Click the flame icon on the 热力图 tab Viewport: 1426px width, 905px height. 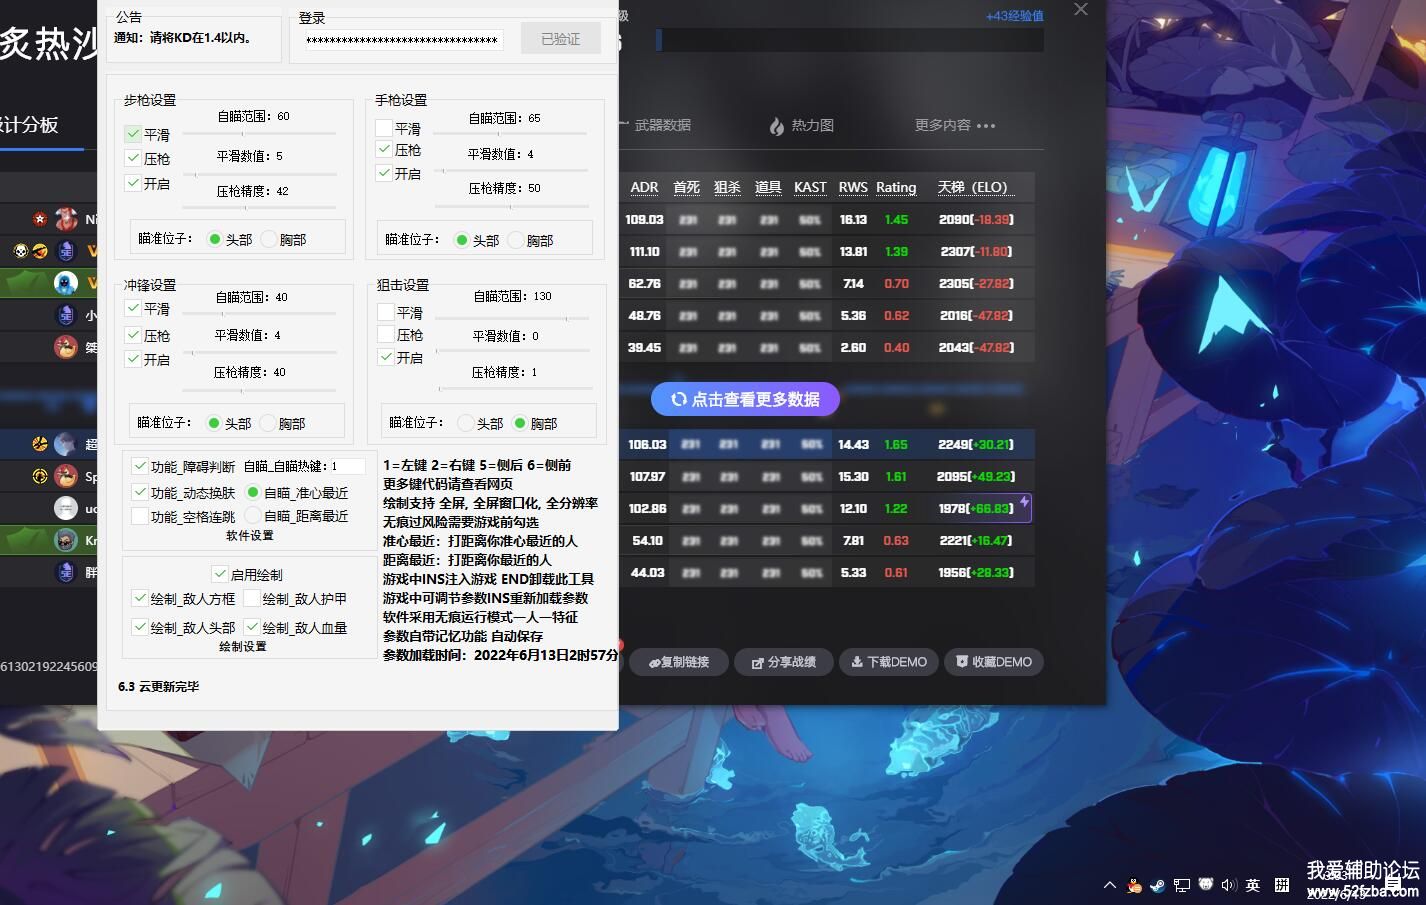pos(777,126)
